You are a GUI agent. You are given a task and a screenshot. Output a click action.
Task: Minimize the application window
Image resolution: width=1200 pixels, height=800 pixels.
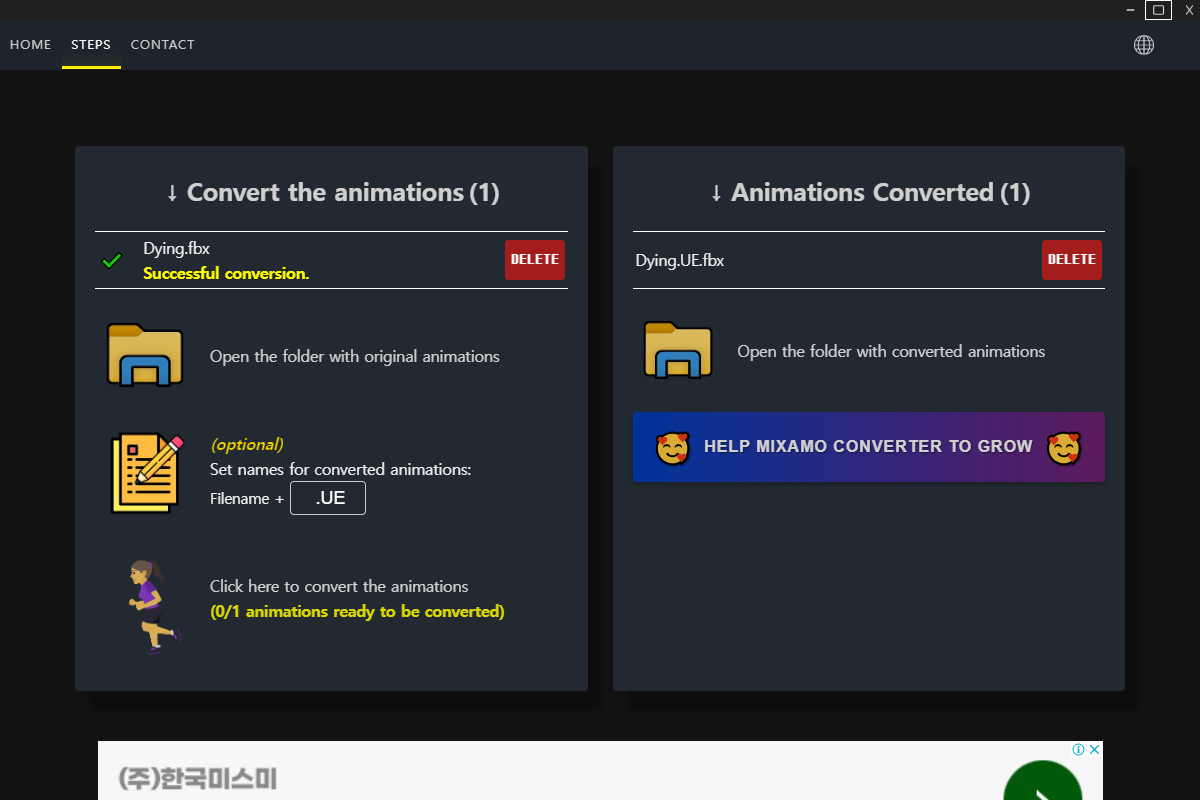pos(1130,10)
